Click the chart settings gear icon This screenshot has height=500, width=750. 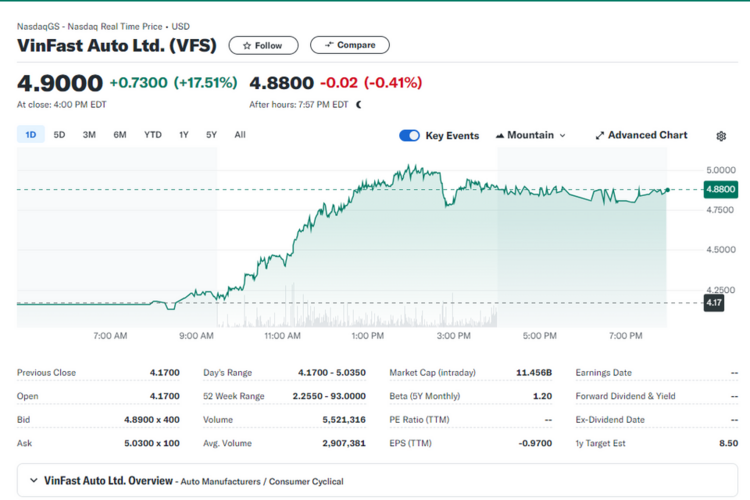click(x=721, y=136)
